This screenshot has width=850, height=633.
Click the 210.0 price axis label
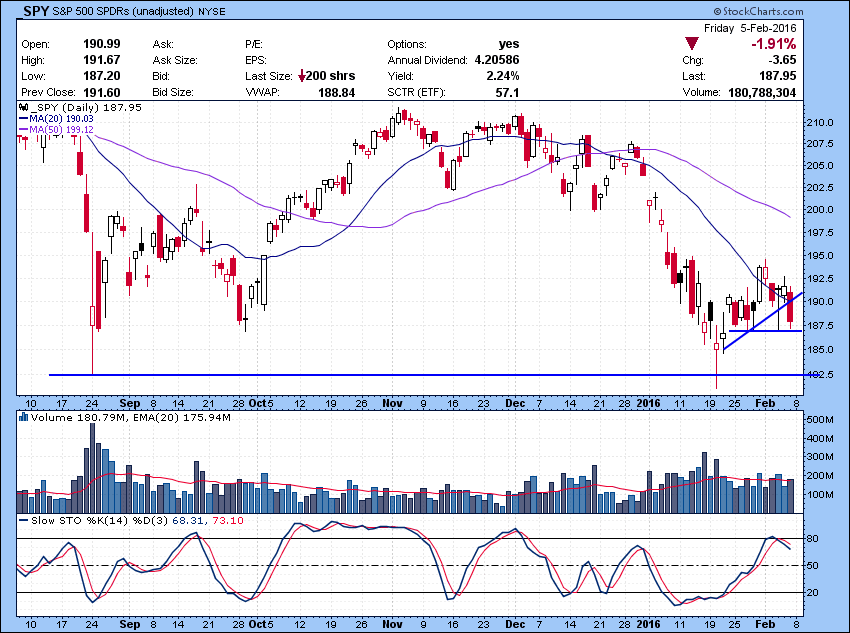[x=821, y=122]
